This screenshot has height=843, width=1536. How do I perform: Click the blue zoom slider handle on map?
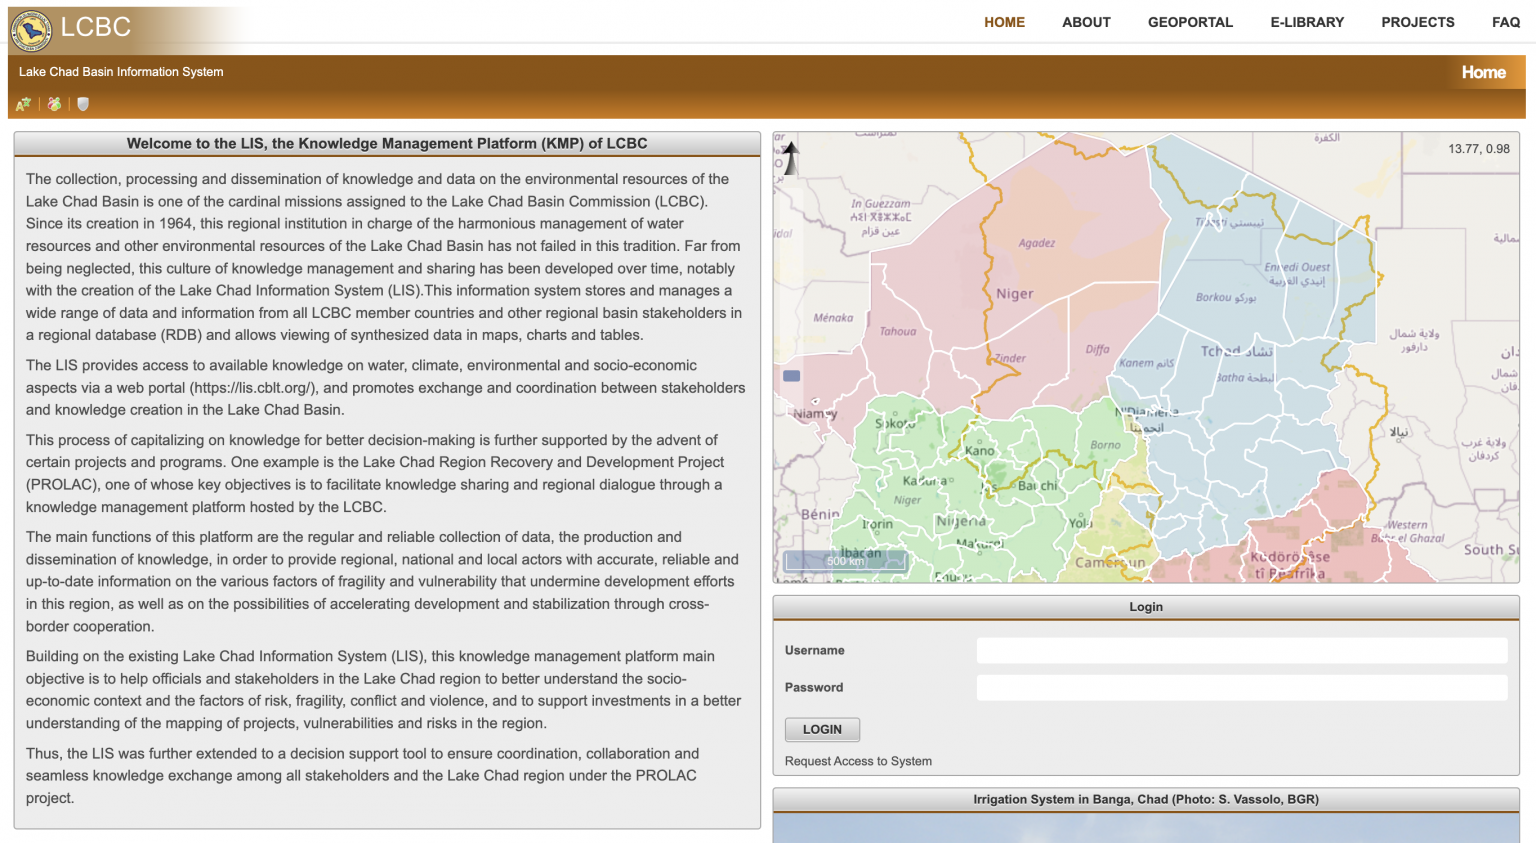coord(791,376)
